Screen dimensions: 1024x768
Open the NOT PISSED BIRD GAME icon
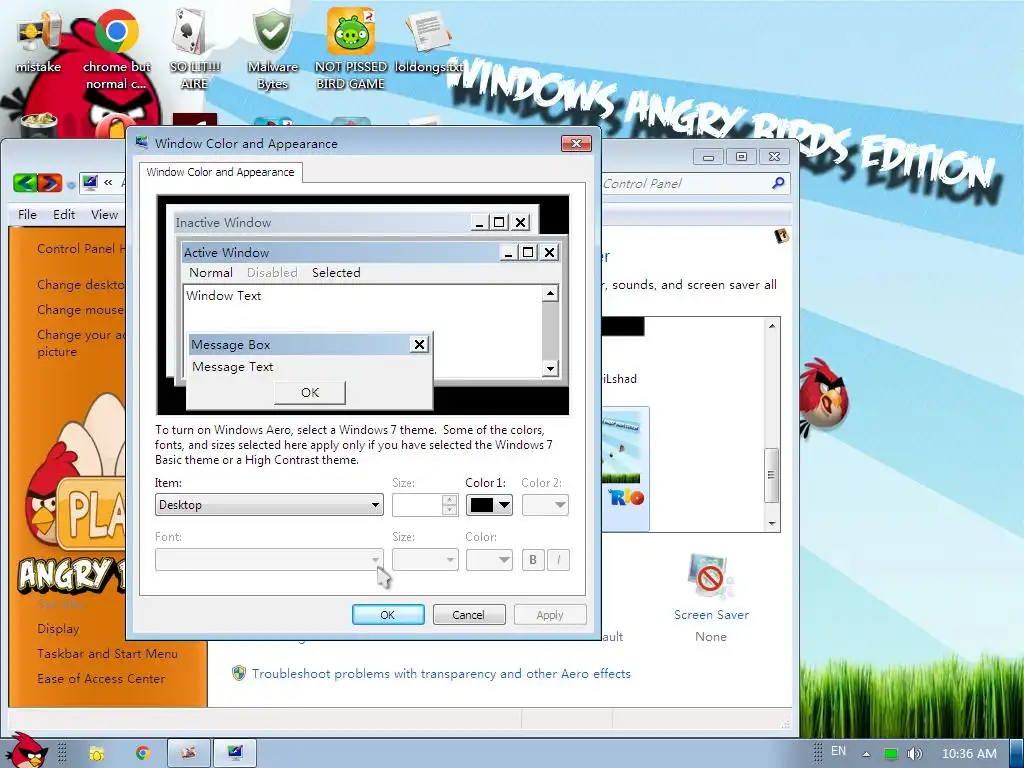(x=351, y=50)
